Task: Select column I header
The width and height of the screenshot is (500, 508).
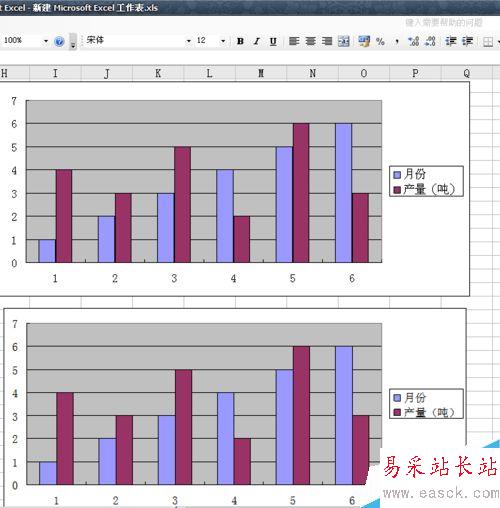Action: coord(55,73)
